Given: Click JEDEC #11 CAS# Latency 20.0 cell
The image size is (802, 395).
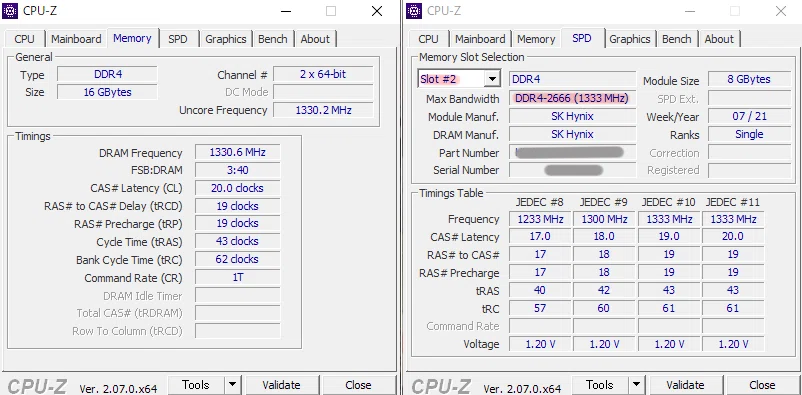Looking at the screenshot, I should tap(733, 236).
